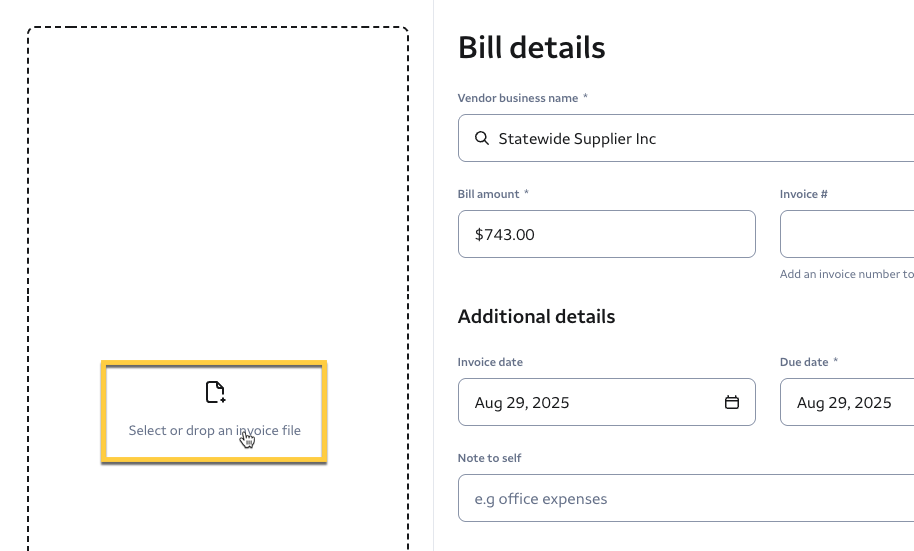Click the "Invoice date" field label

490,362
